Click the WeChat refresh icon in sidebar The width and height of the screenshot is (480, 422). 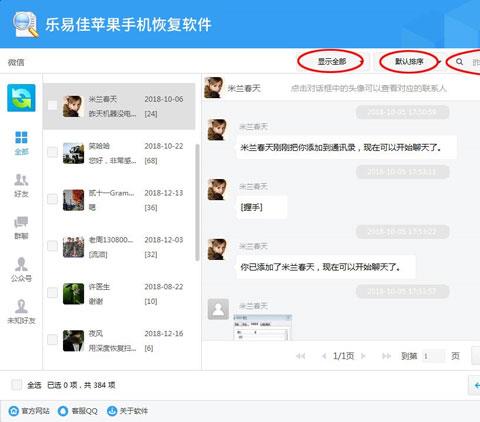pyautogui.click(x=21, y=98)
